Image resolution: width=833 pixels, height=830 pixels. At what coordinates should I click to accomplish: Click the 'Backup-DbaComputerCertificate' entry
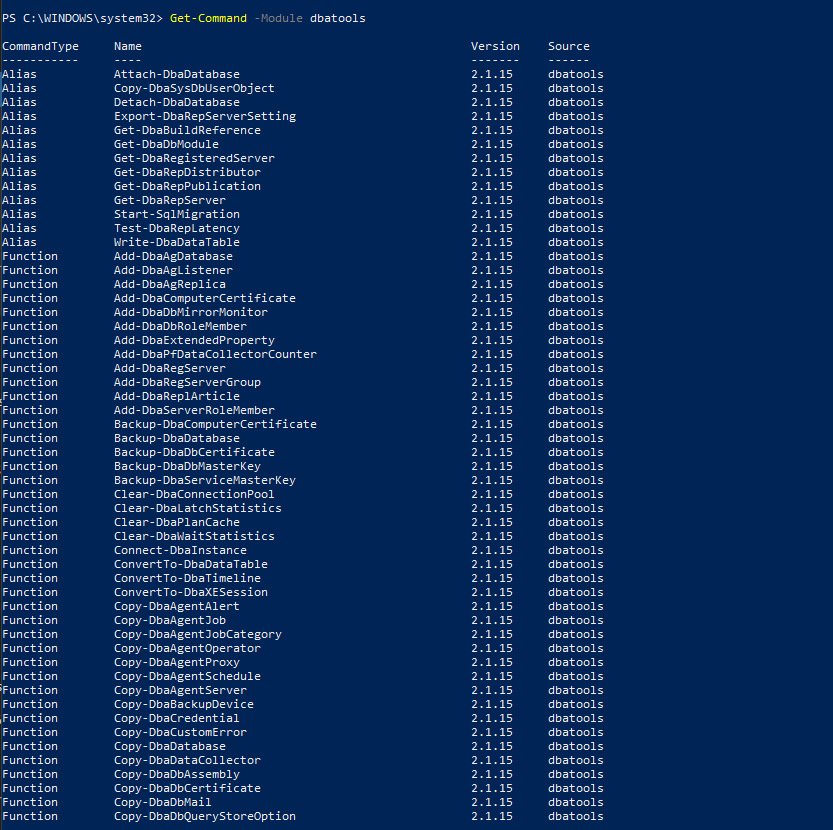215,424
